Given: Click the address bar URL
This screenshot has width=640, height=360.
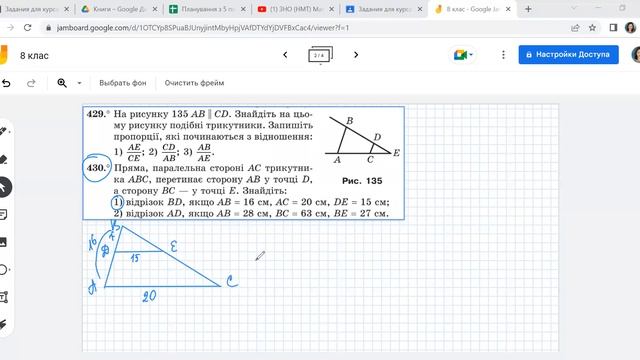Looking at the screenshot, I should click(203, 28).
